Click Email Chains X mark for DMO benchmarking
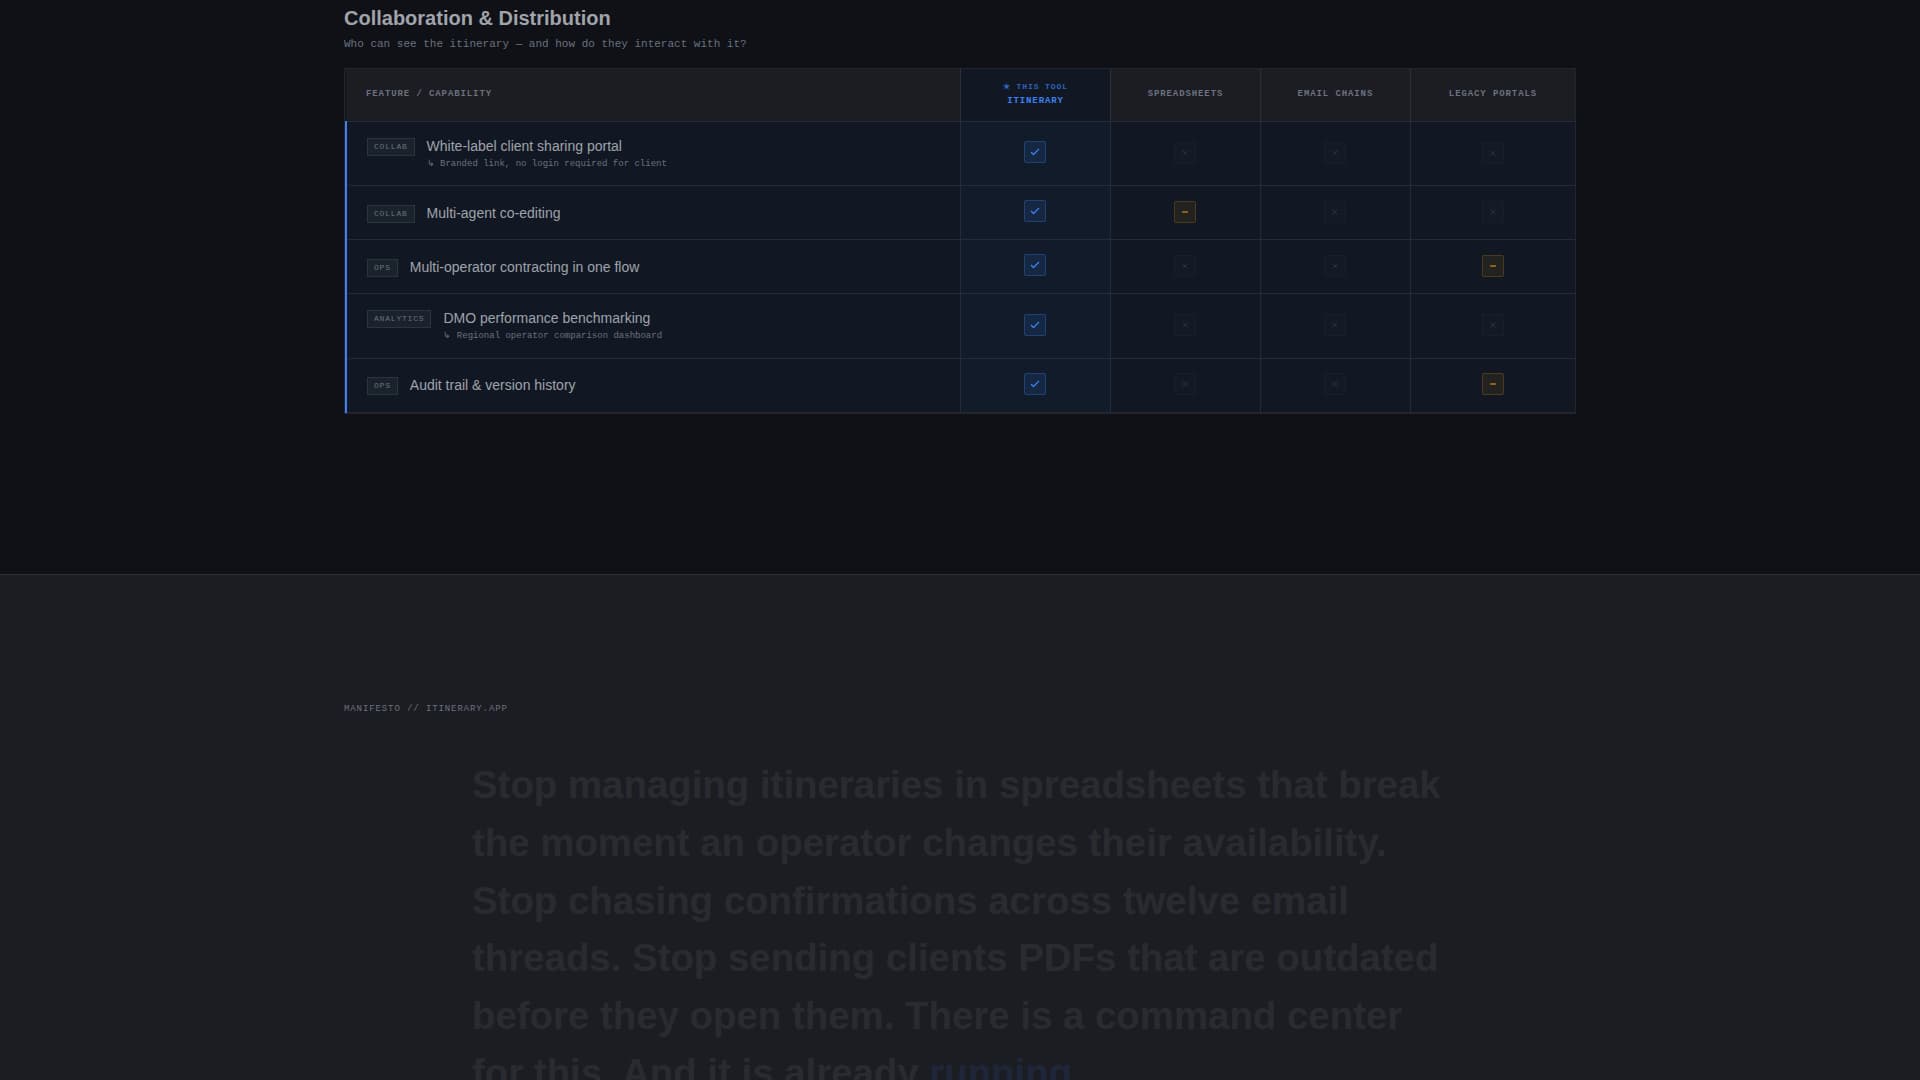This screenshot has height=1080, width=1920. click(1335, 325)
